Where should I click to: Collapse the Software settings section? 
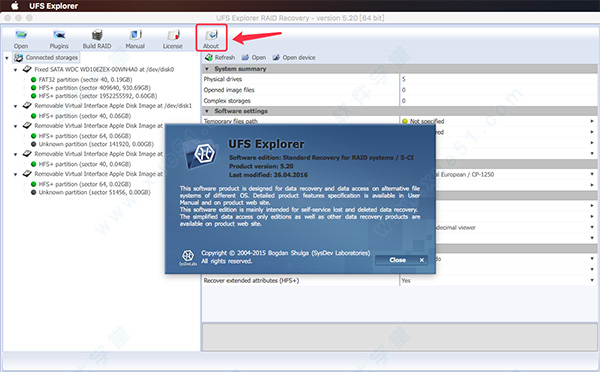207,111
